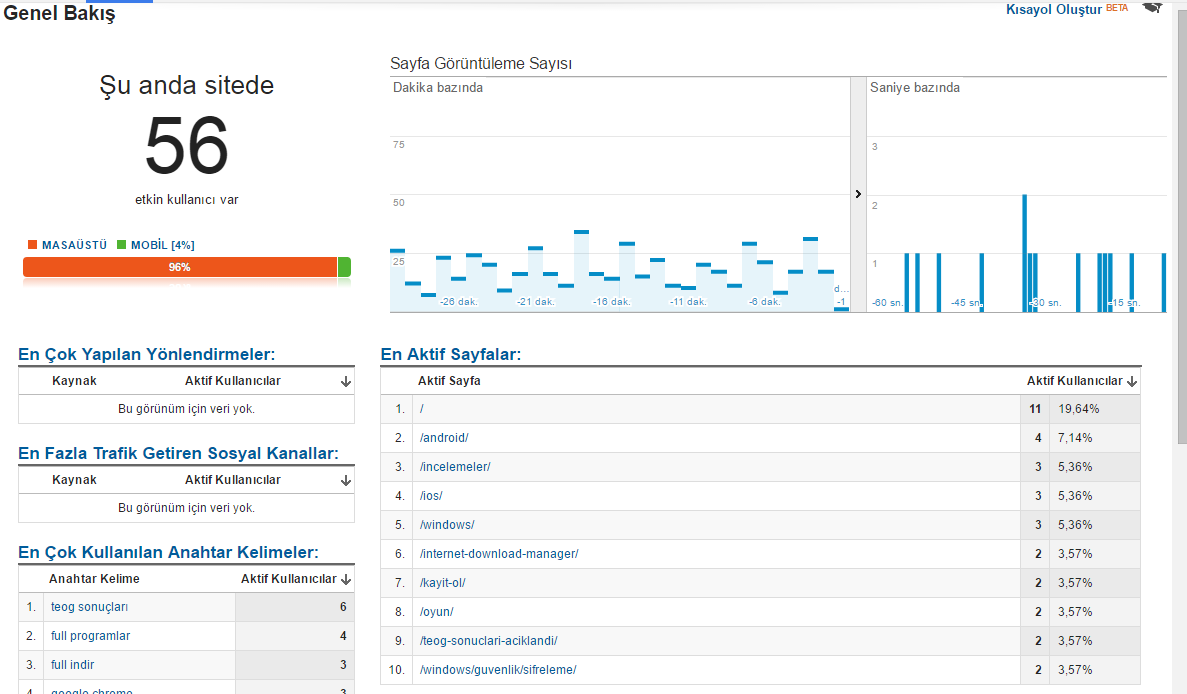The image size is (1187, 694).
Task: Open the /internet-download-manager/ page link
Action: pos(499,554)
